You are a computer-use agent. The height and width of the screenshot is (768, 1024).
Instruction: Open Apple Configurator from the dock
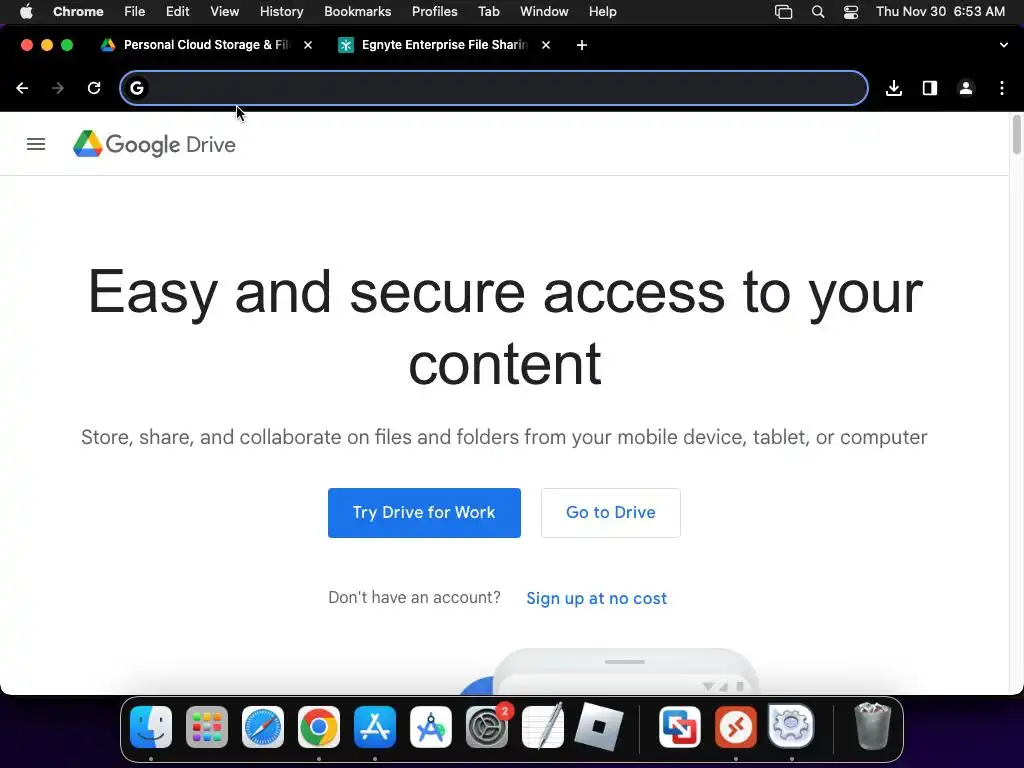click(431, 727)
